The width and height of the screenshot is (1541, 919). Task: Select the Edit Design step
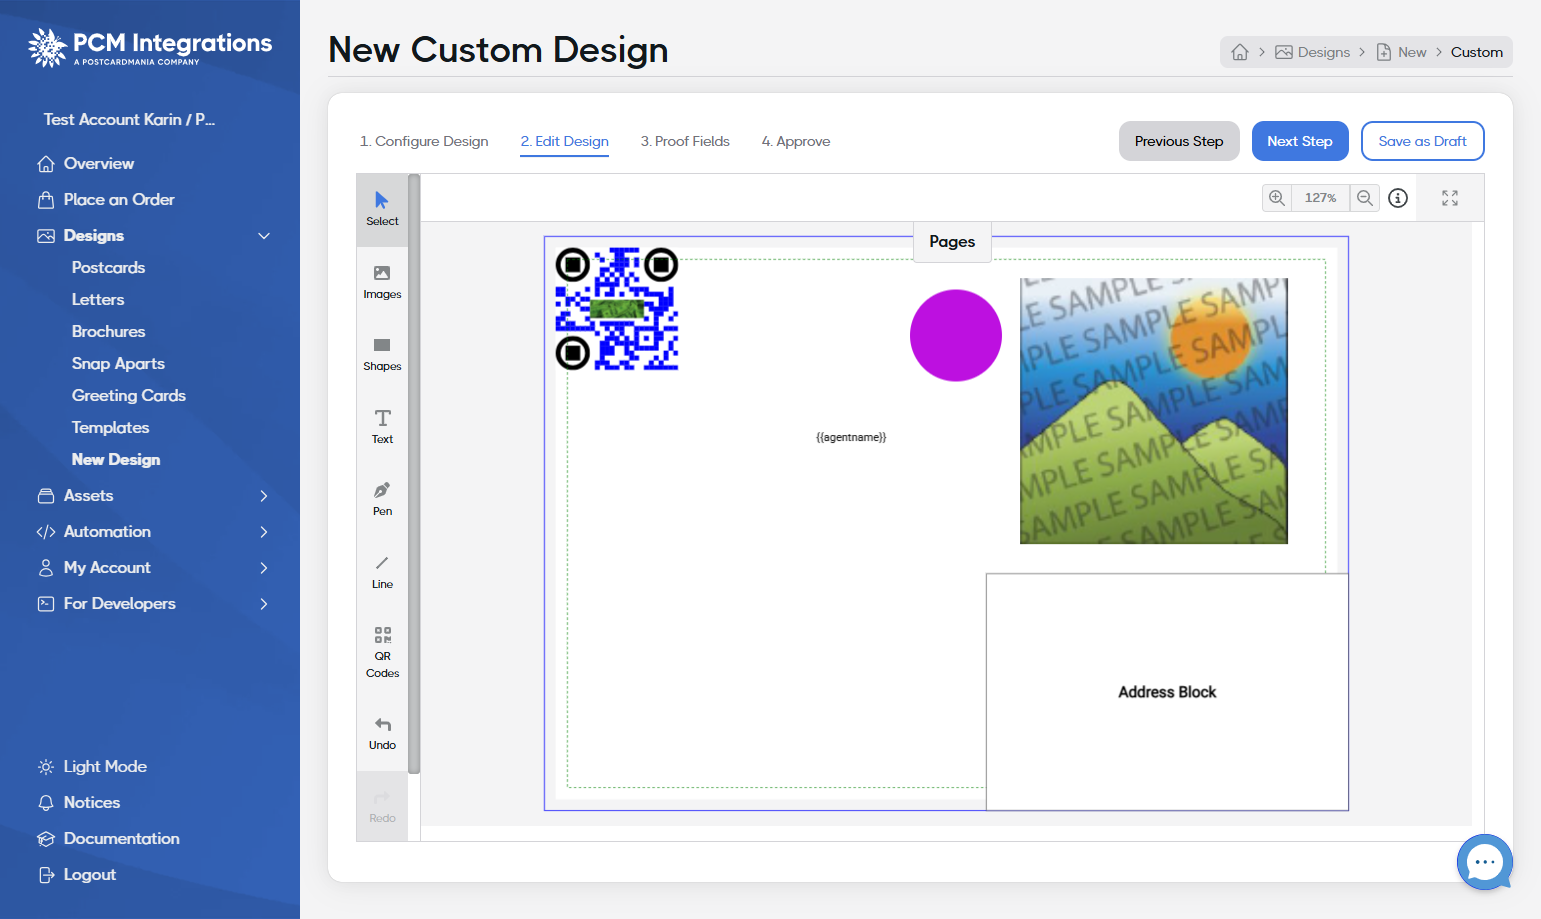coord(564,142)
